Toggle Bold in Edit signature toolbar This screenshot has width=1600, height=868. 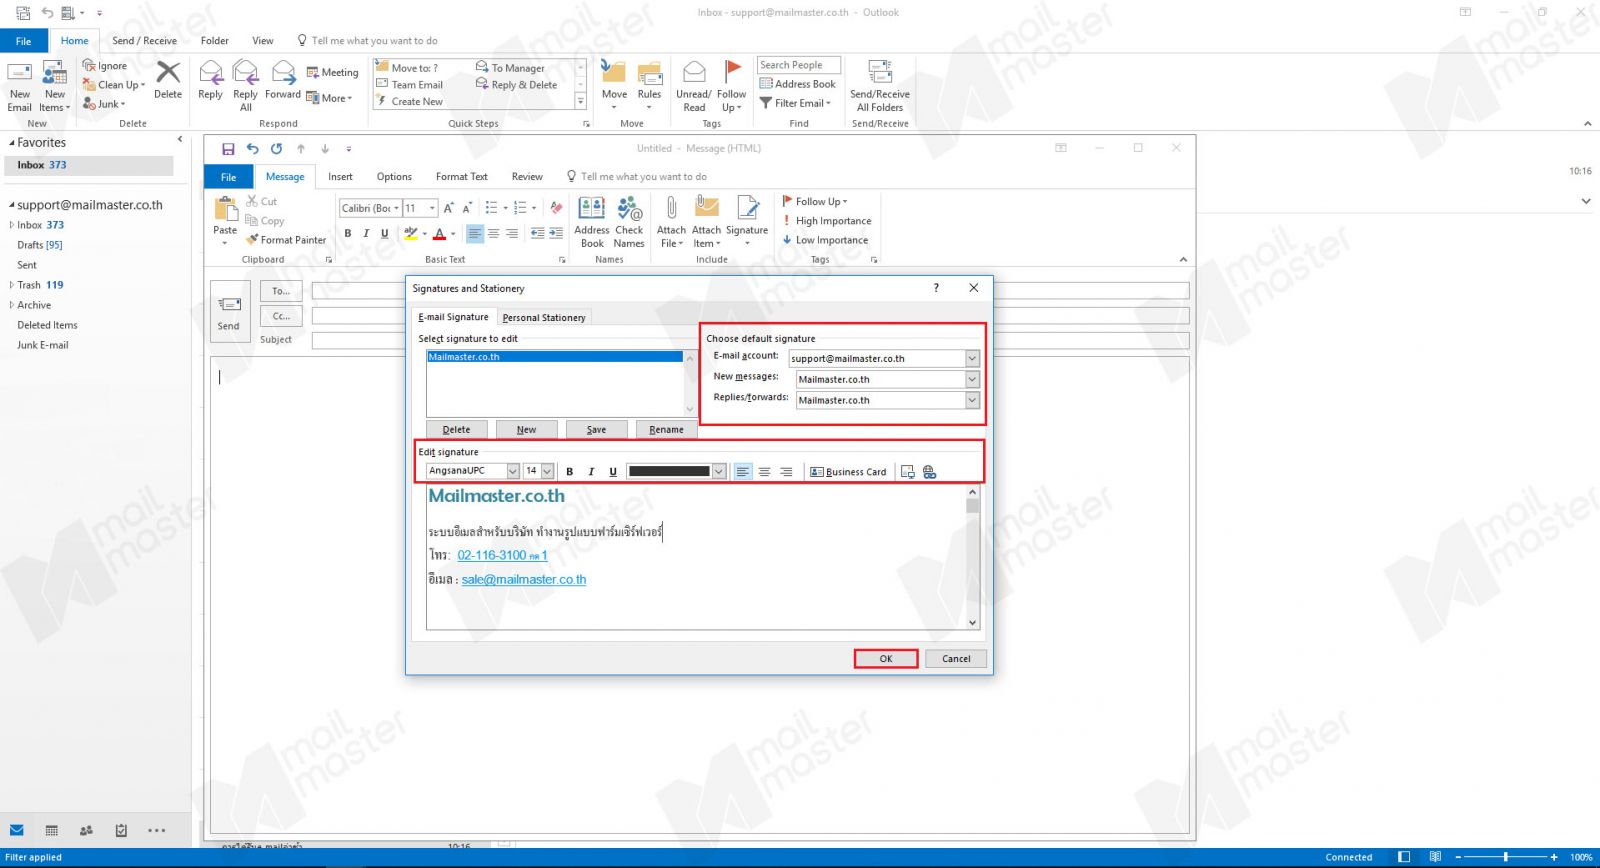pyautogui.click(x=570, y=472)
